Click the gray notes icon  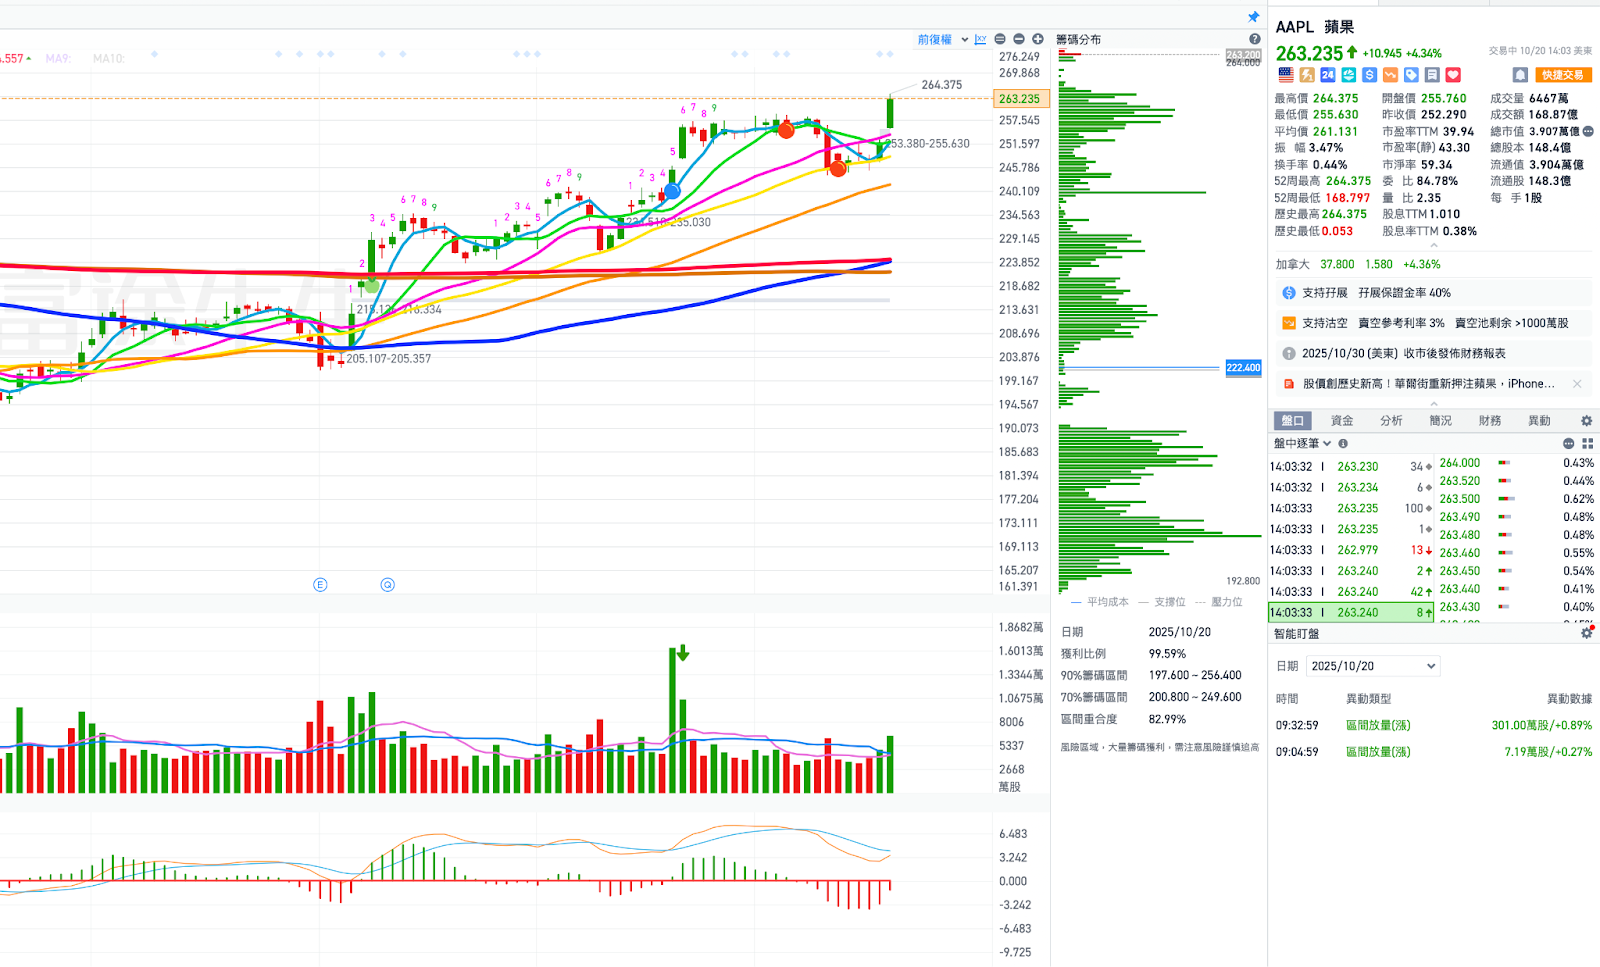1432,75
